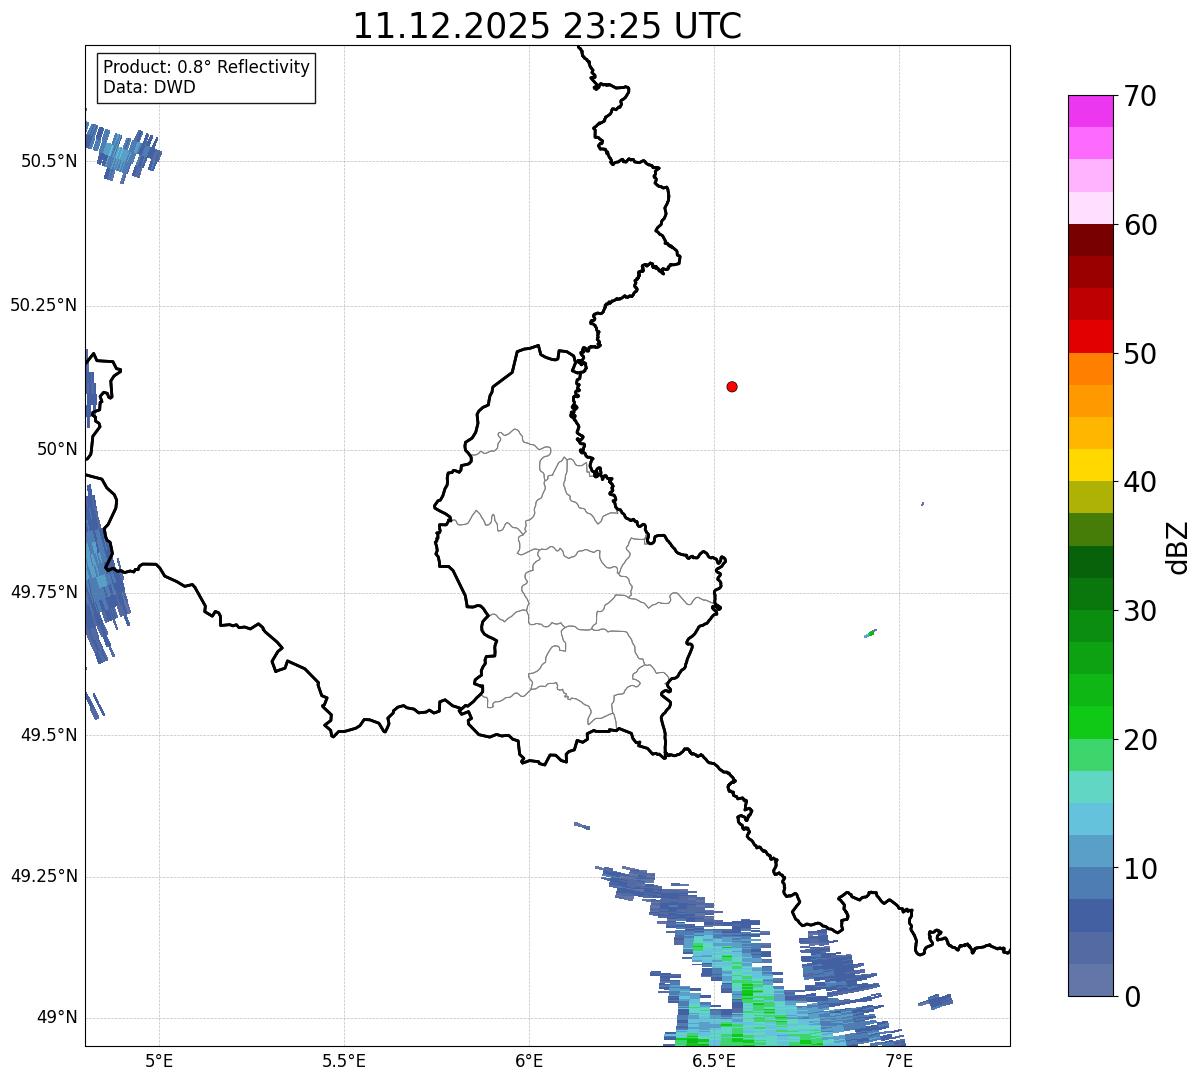Click the red station marker dot

732,386
